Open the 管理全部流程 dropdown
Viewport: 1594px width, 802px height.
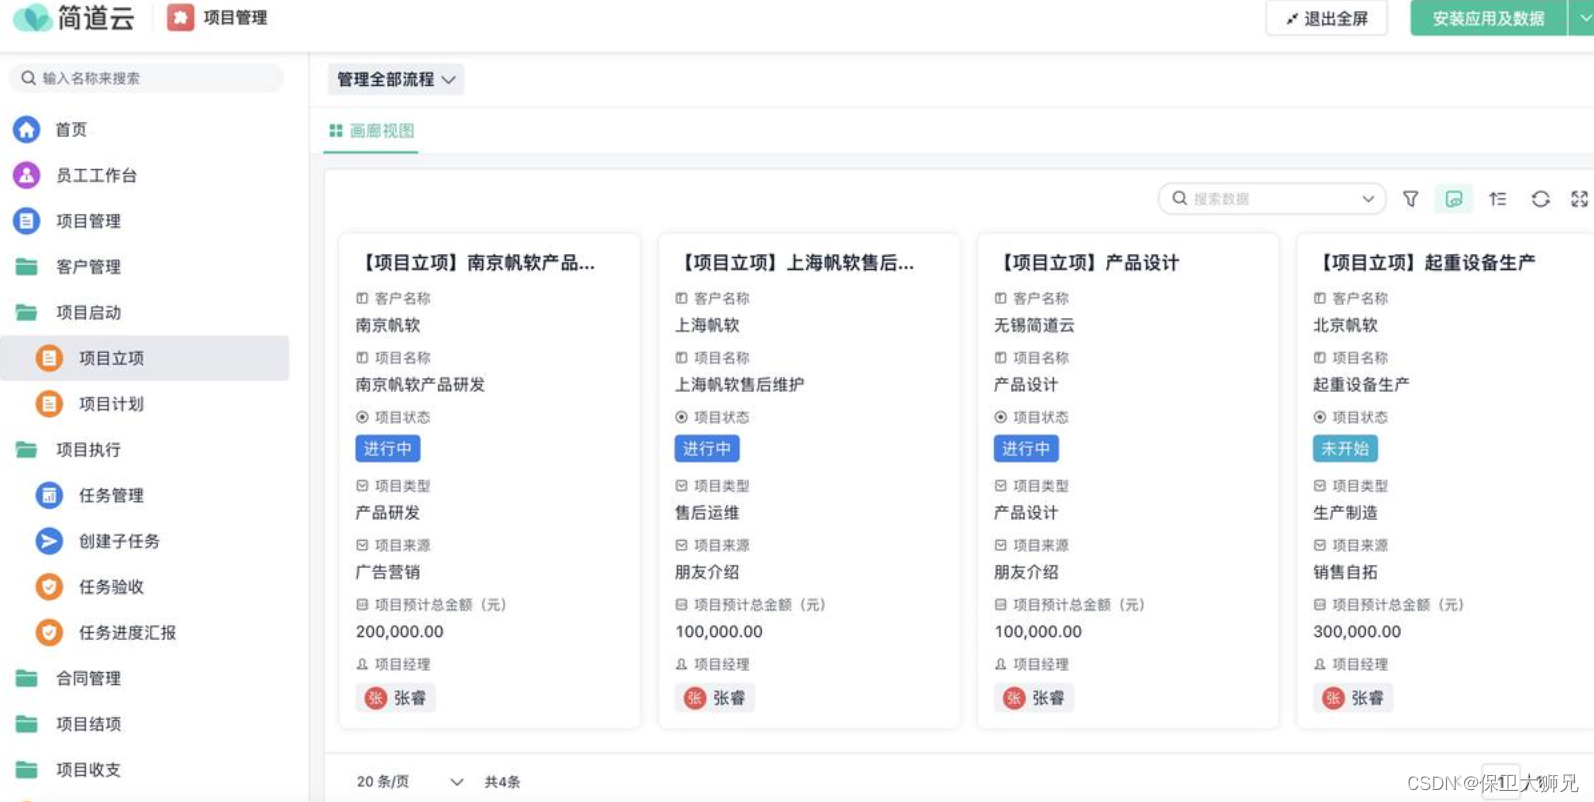point(396,80)
